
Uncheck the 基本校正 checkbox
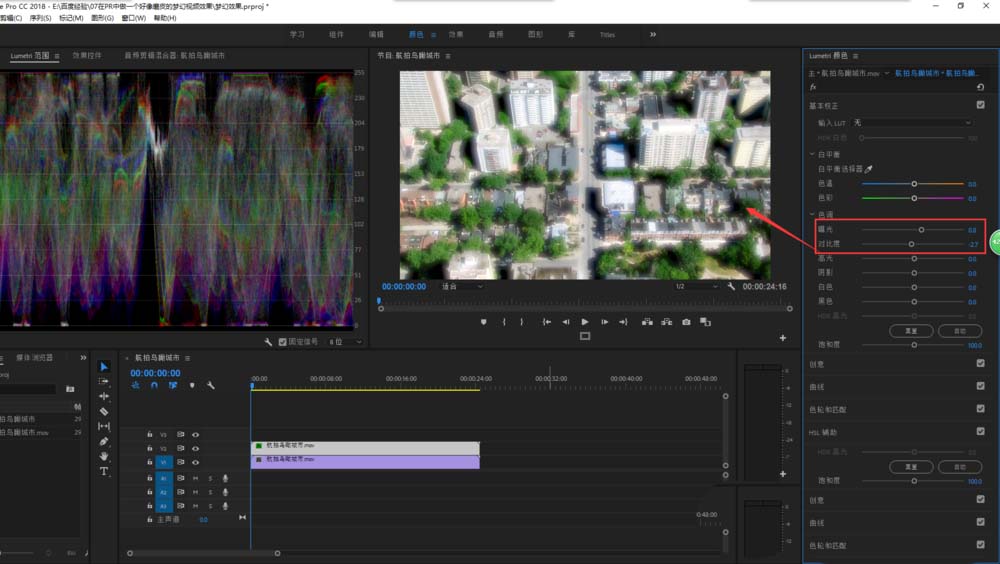click(980, 104)
